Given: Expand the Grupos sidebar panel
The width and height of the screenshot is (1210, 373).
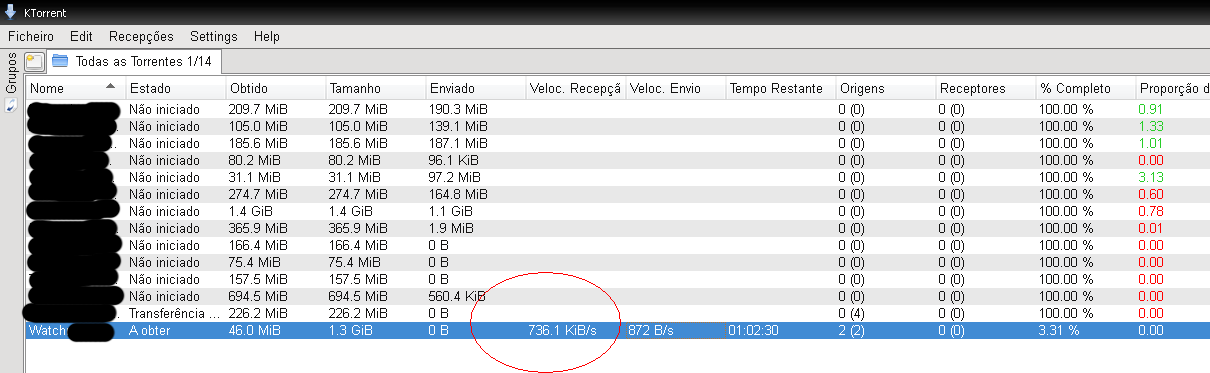Looking at the screenshot, I should click(x=11, y=74).
